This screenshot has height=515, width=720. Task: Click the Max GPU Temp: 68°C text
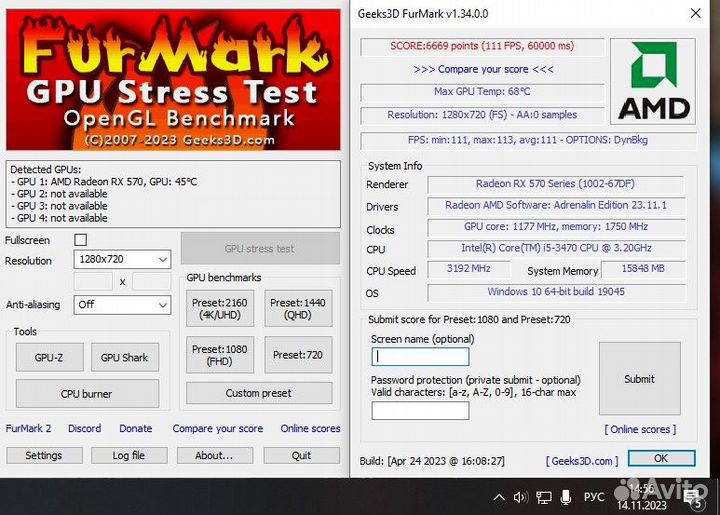click(482, 91)
